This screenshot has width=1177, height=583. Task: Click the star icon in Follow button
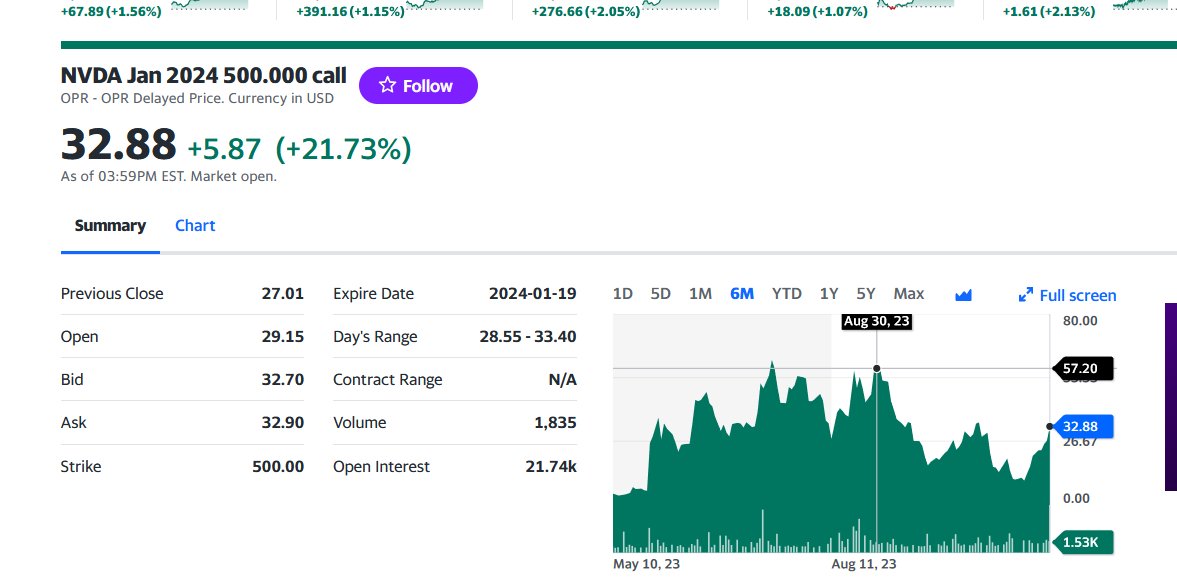click(387, 85)
